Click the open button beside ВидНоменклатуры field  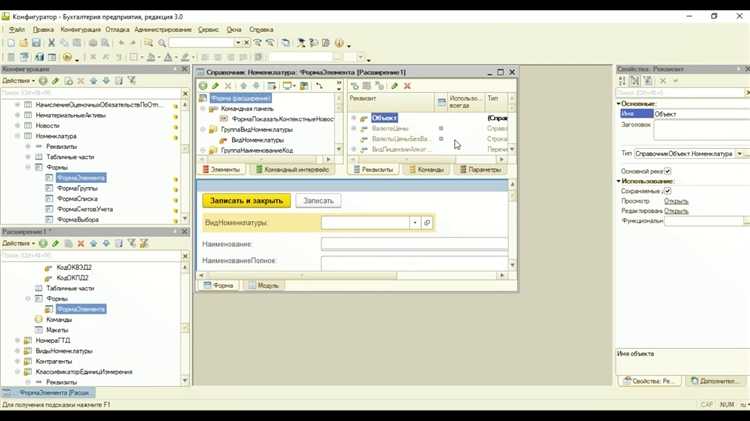click(x=427, y=223)
